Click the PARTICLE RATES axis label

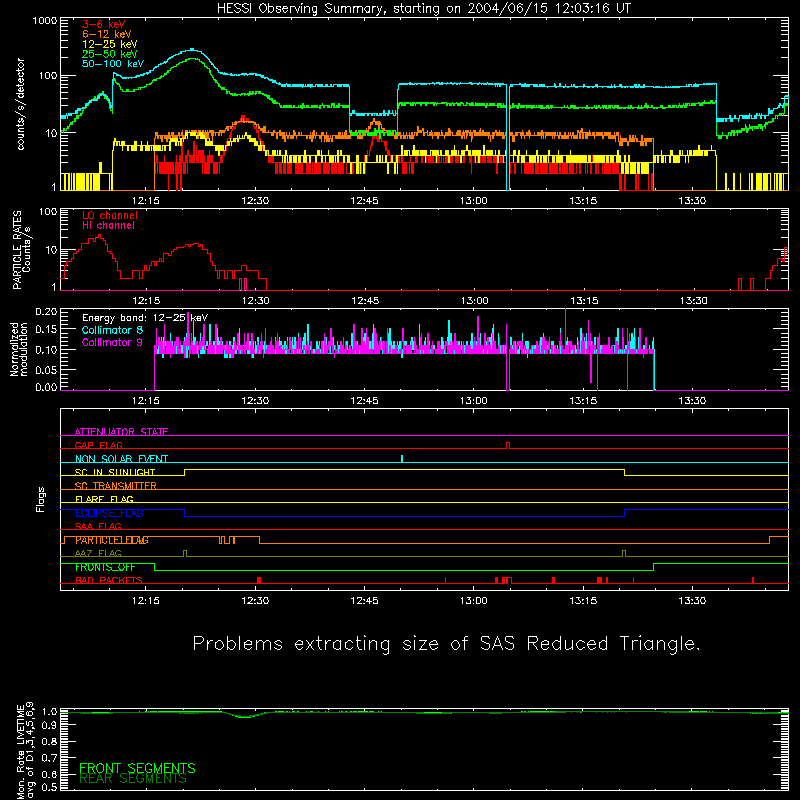tap(21, 250)
